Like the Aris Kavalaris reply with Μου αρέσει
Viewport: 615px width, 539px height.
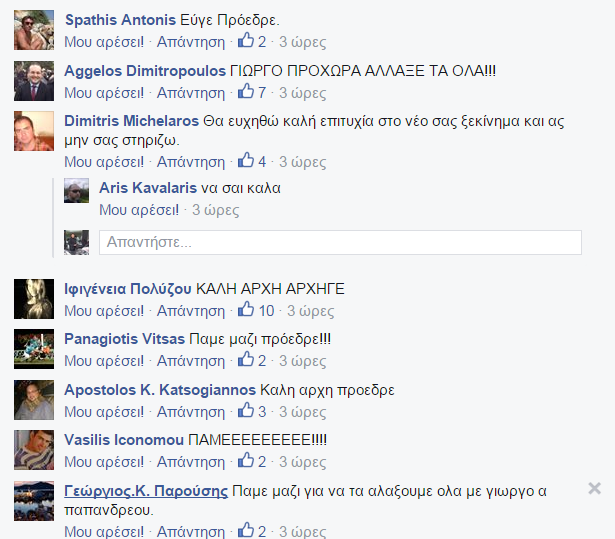[x=139, y=210]
